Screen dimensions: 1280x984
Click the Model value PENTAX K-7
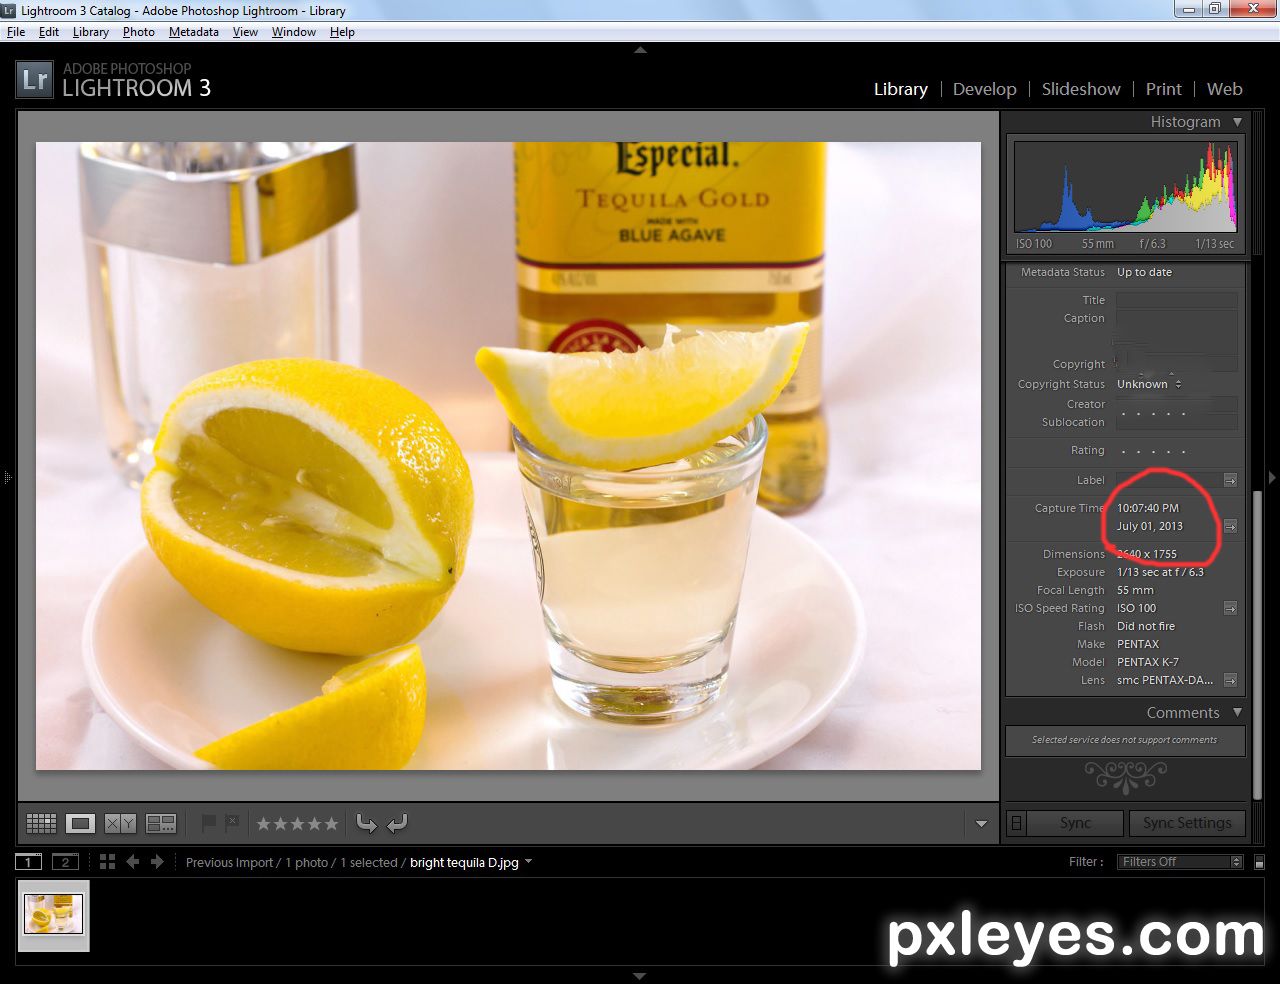point(1148,662)
